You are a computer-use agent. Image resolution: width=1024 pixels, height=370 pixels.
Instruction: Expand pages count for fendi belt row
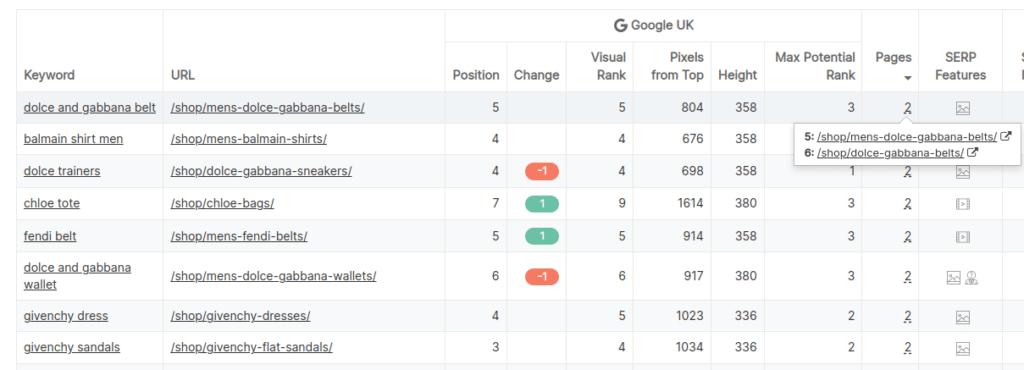pos(907,236)
